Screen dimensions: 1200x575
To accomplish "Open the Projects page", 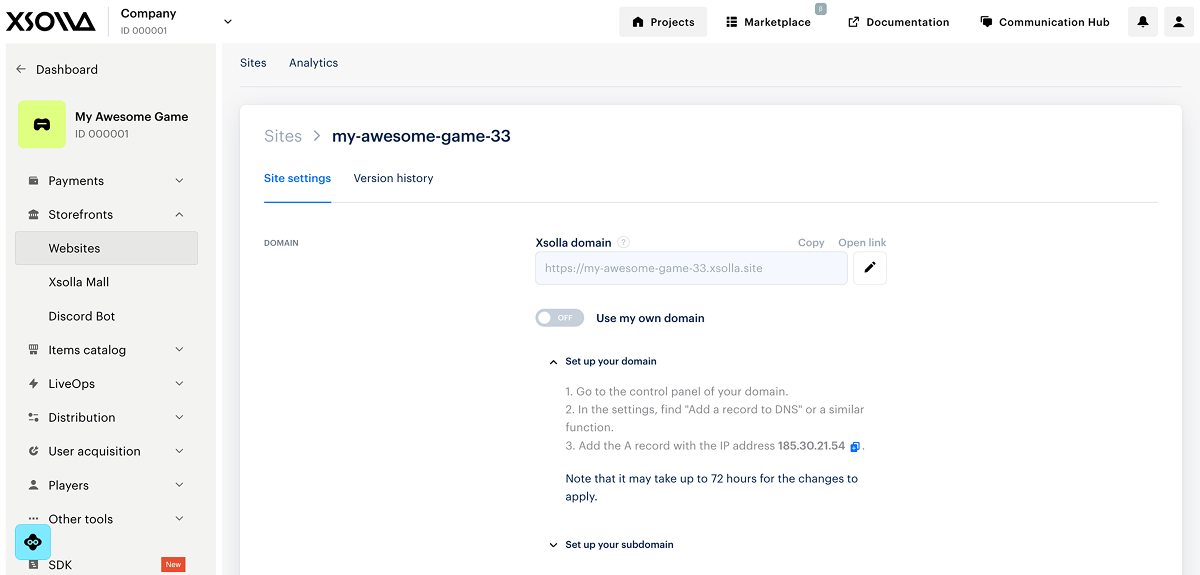I will (x=663, y=22).
